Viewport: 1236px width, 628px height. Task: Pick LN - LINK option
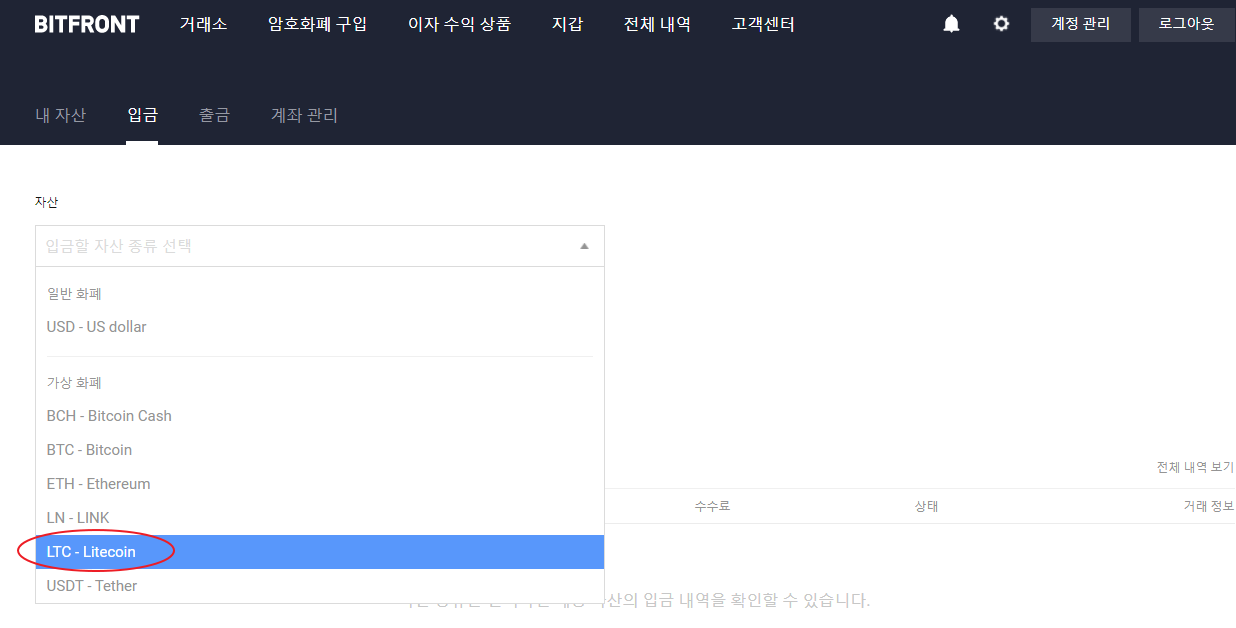pos(320,518)
